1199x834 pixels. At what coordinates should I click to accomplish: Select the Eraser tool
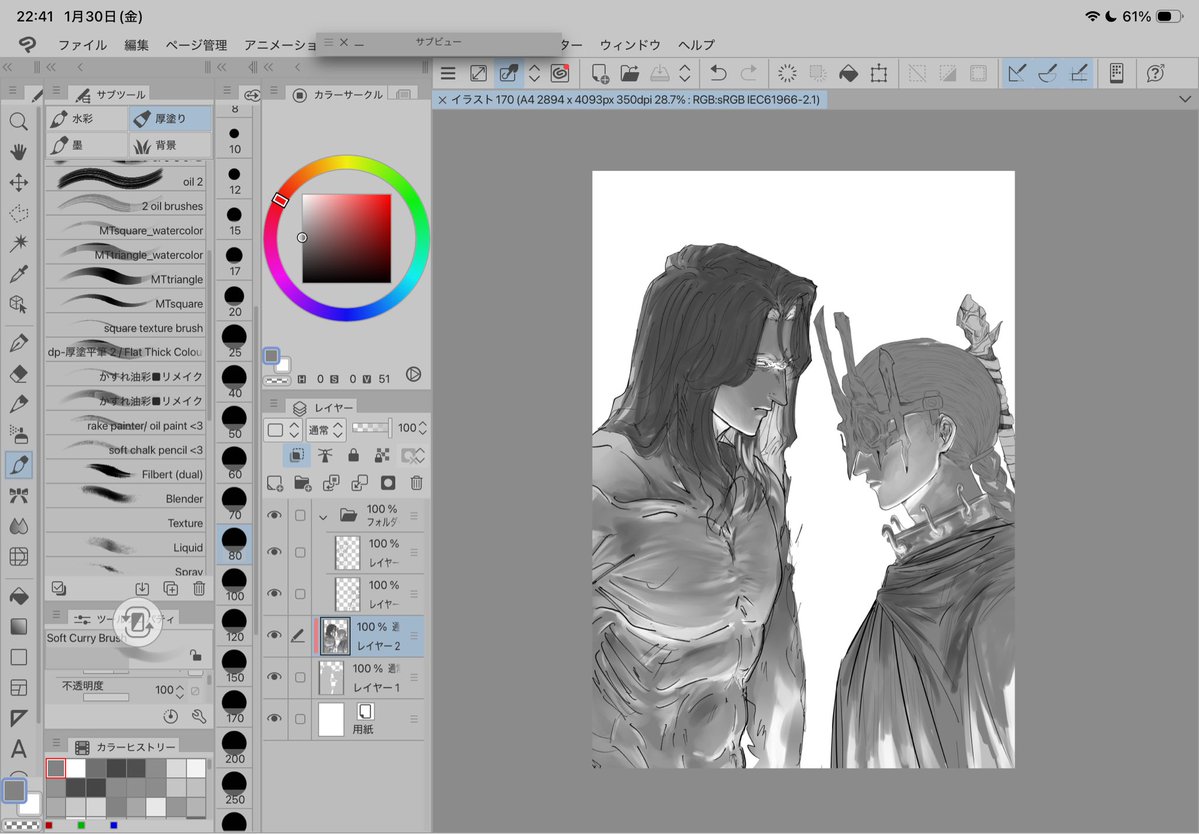[x=18, y=373]
